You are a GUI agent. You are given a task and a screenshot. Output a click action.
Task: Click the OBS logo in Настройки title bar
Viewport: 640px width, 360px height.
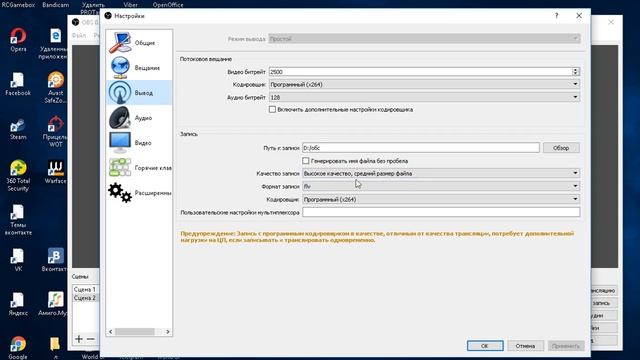point(108,16)
